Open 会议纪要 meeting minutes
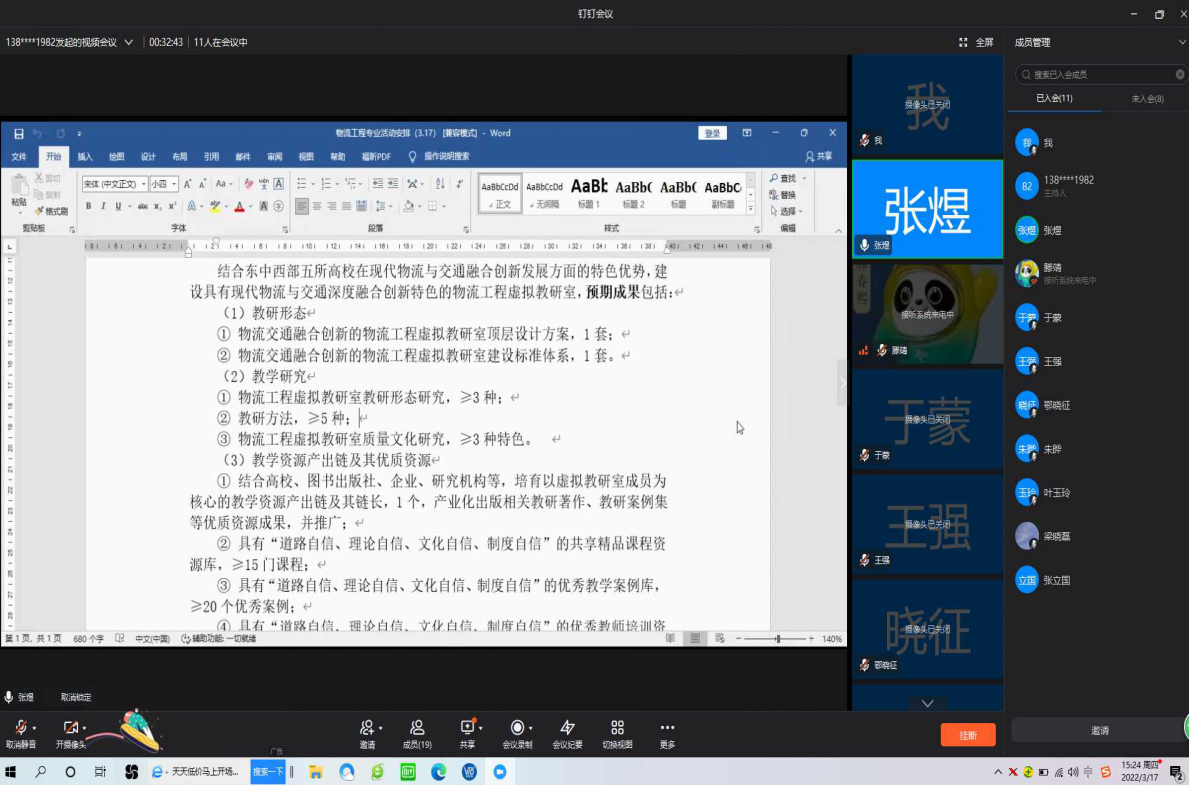Viewport: 1190px width, 786px height. pyautogui.click(x=567, y=728)
